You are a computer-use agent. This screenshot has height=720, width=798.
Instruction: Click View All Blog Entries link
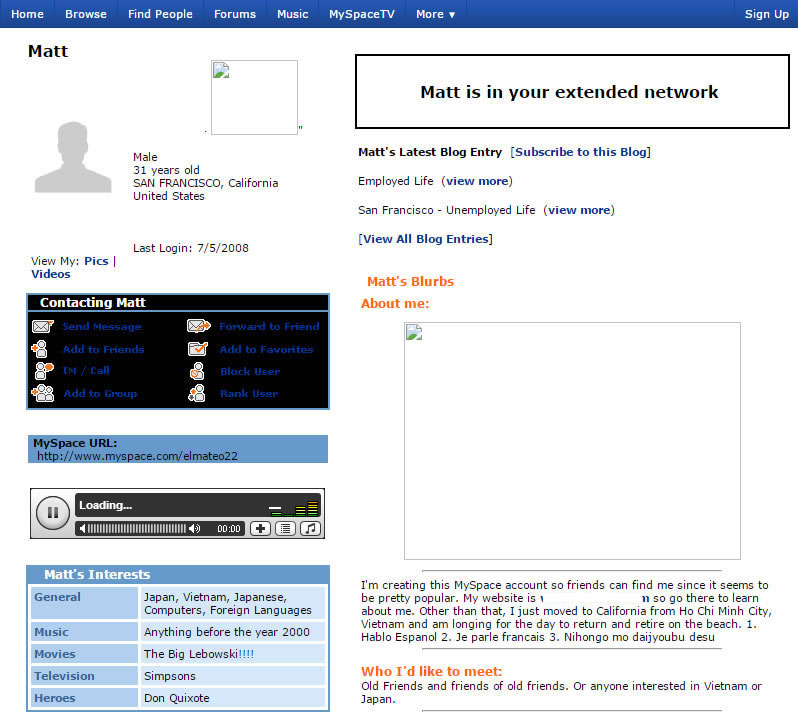[x=426, y=239]
